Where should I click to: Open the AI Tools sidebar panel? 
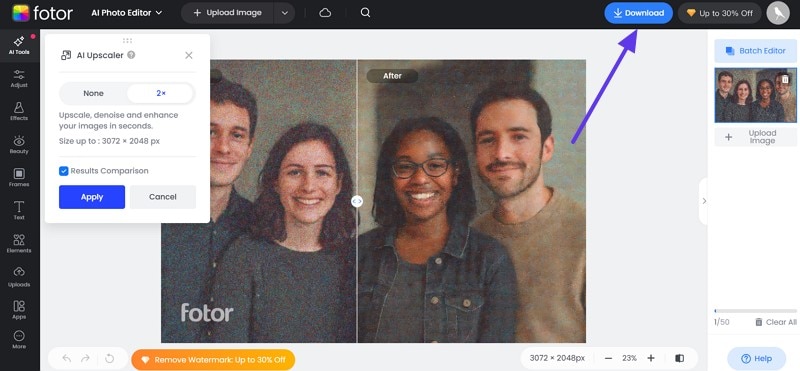19,45
